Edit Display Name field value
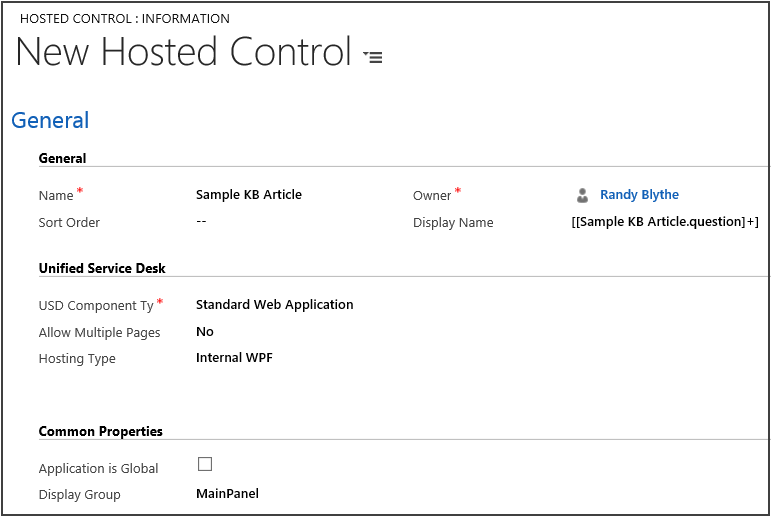The image size is (771, 517). pos(665,222)
